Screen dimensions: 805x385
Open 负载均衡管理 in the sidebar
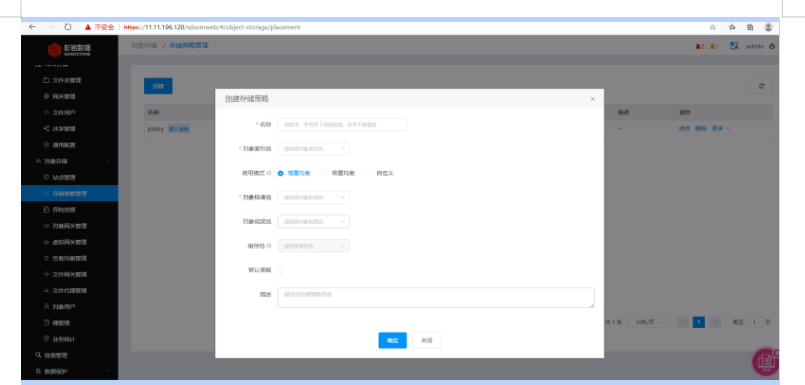click(x=65, y=258)
